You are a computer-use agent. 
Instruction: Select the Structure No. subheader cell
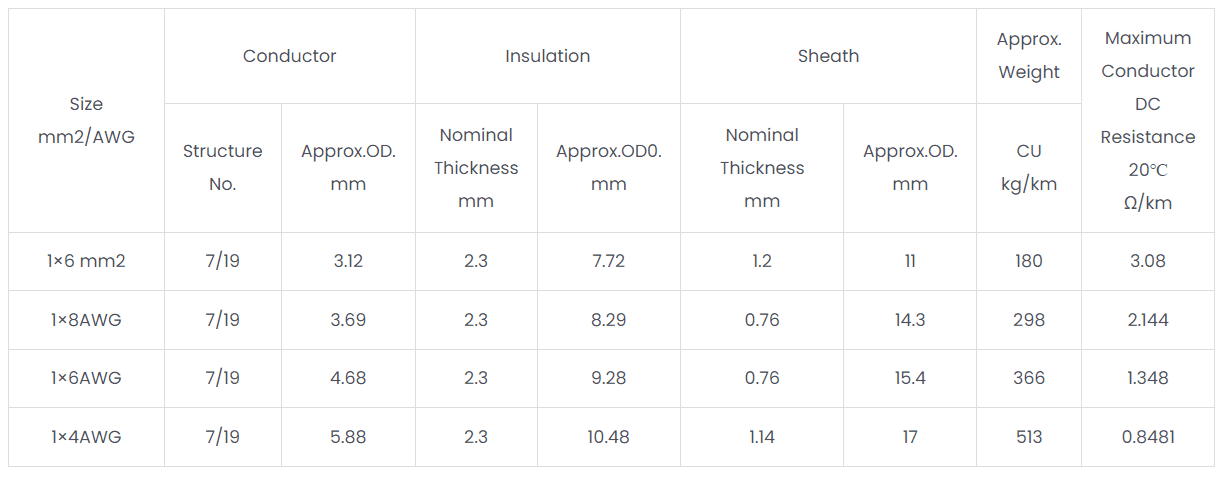[x=222, y=167]
